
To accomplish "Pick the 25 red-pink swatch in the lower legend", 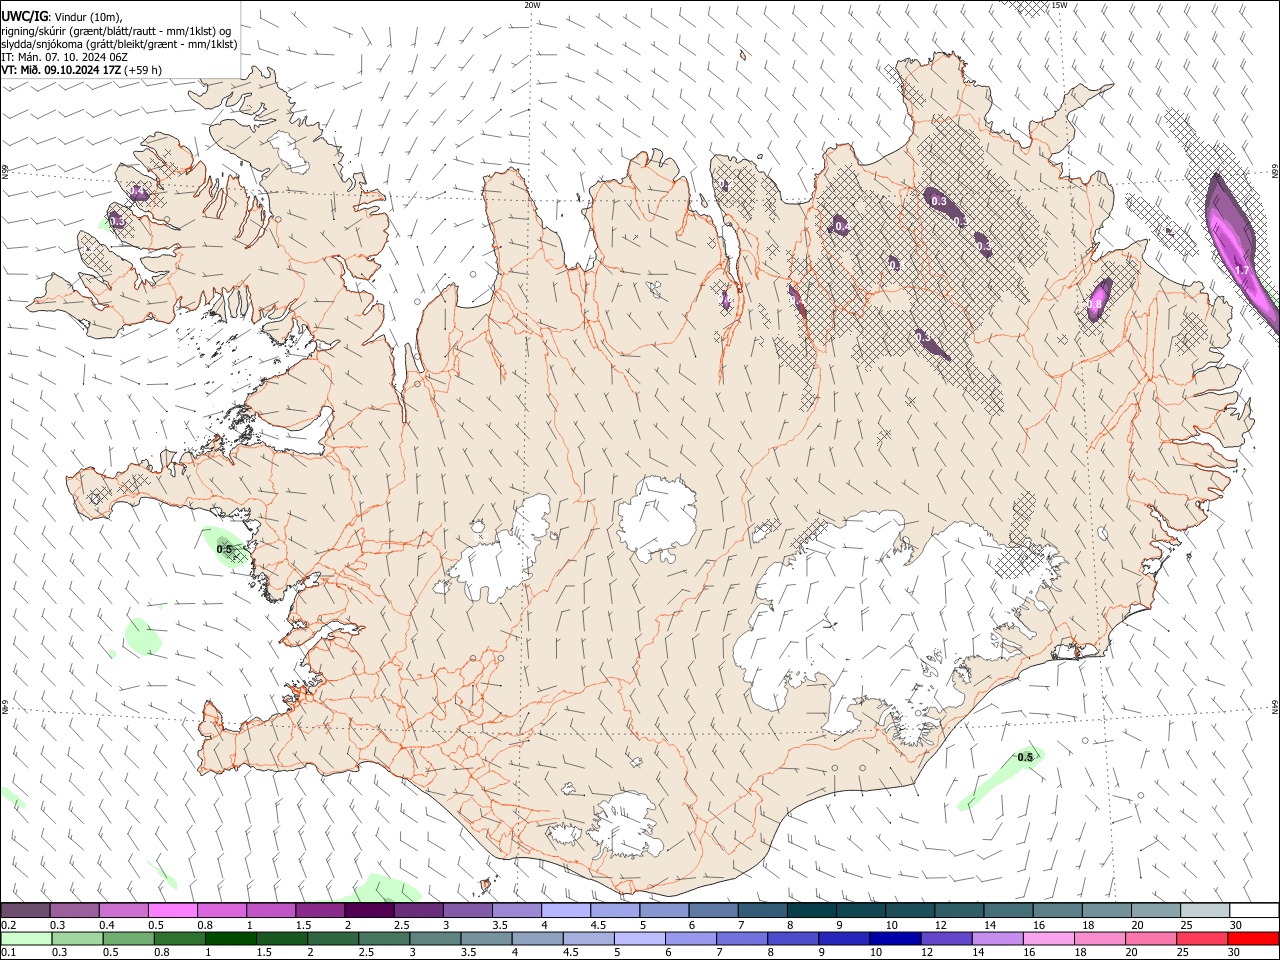I will click(1202, 938).
